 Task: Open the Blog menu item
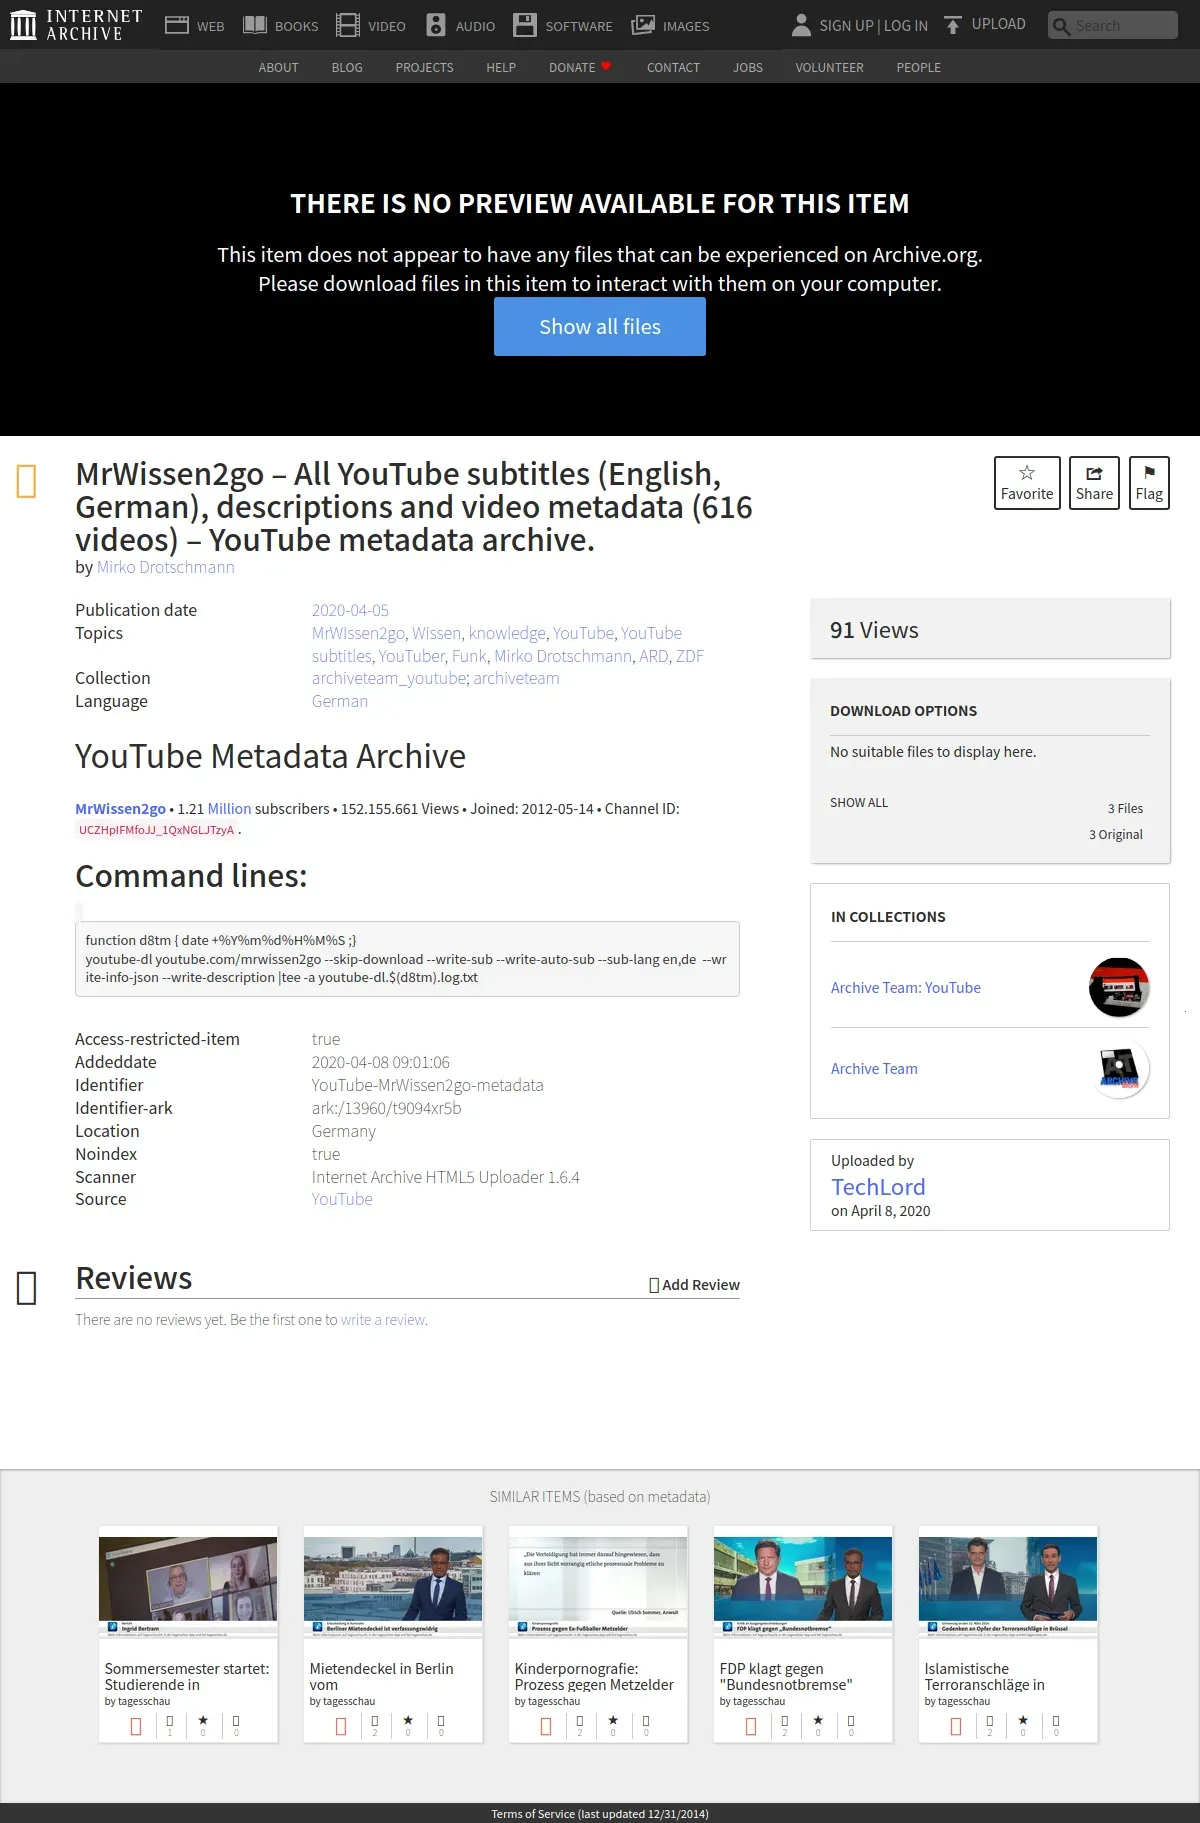coord(347,67)
